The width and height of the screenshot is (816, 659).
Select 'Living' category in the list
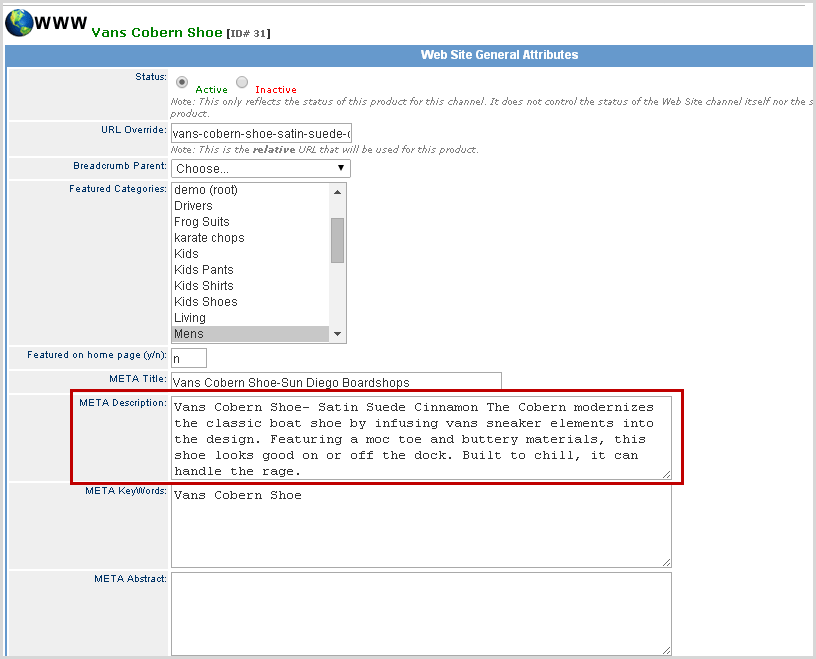click(250, 318)
